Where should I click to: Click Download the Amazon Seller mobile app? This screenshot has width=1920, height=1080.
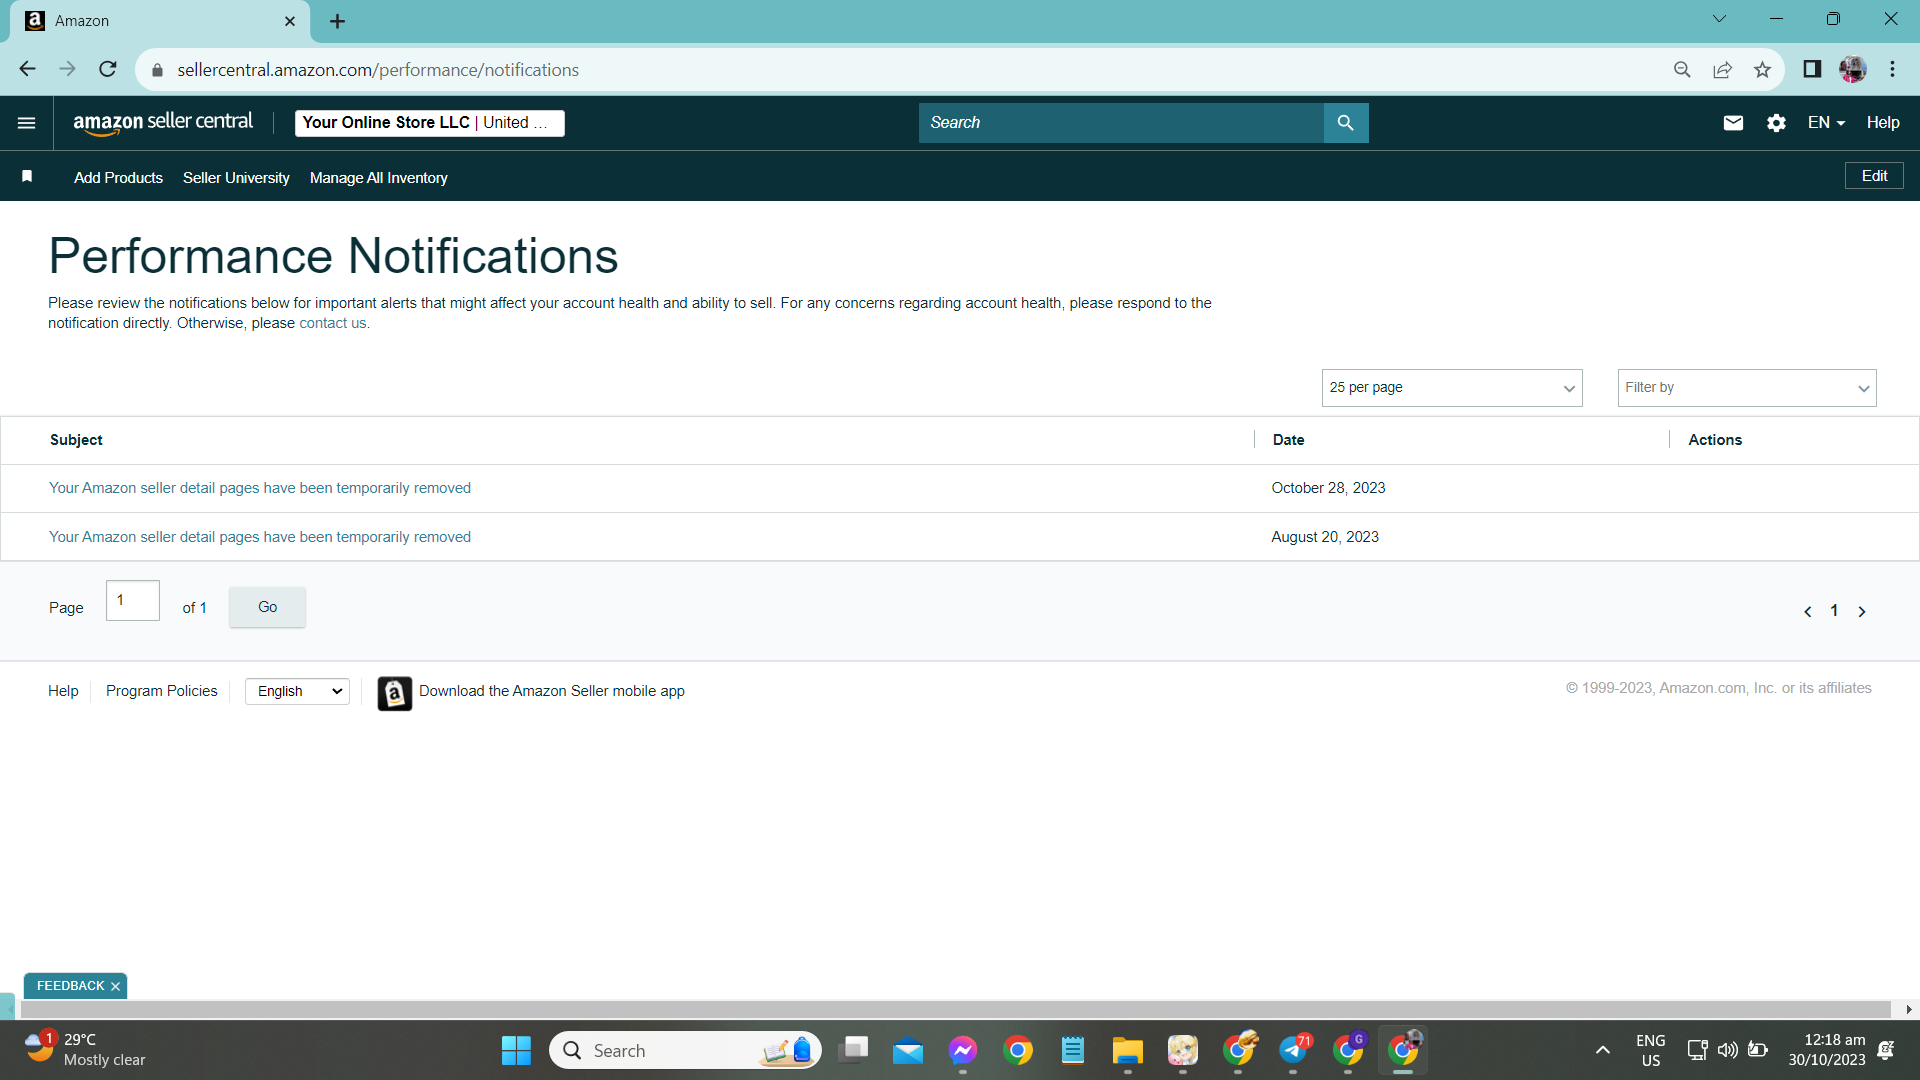point(552,691)
